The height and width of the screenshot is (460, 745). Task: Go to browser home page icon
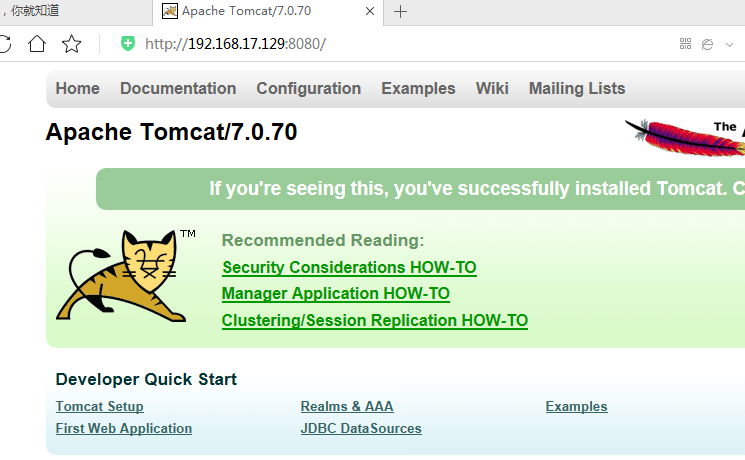(37, 44)
